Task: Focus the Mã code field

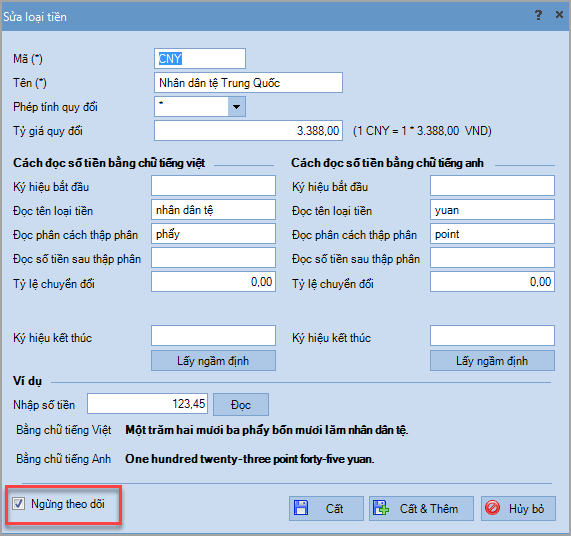Action: tap(200, 59)
